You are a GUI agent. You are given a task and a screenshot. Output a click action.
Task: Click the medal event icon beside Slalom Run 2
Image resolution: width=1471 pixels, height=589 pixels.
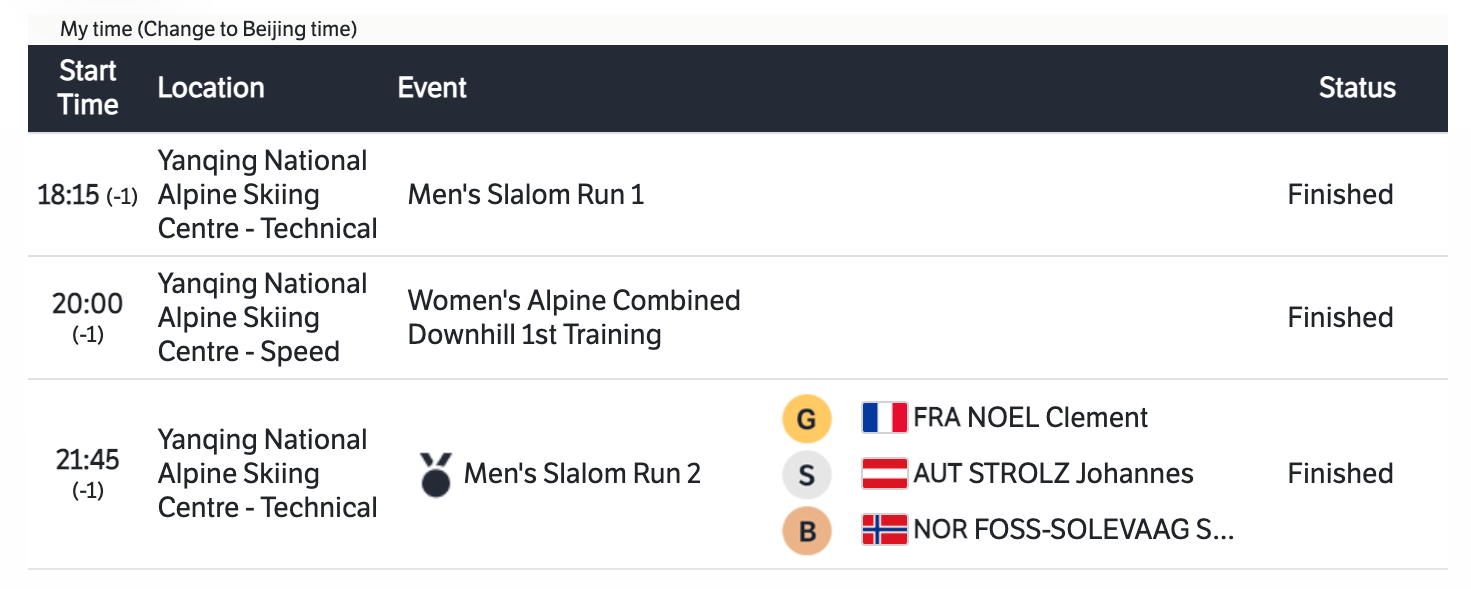(435, 474)
